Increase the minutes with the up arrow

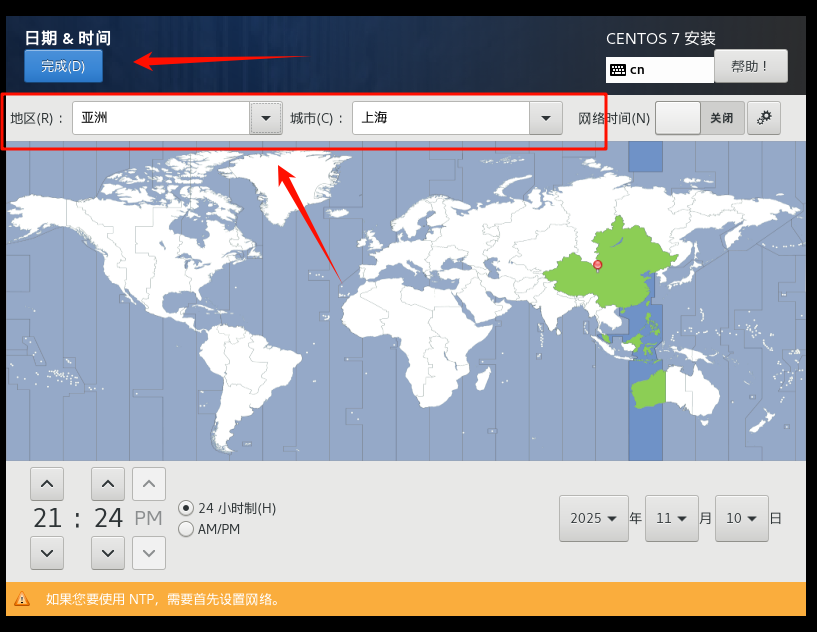108,483
